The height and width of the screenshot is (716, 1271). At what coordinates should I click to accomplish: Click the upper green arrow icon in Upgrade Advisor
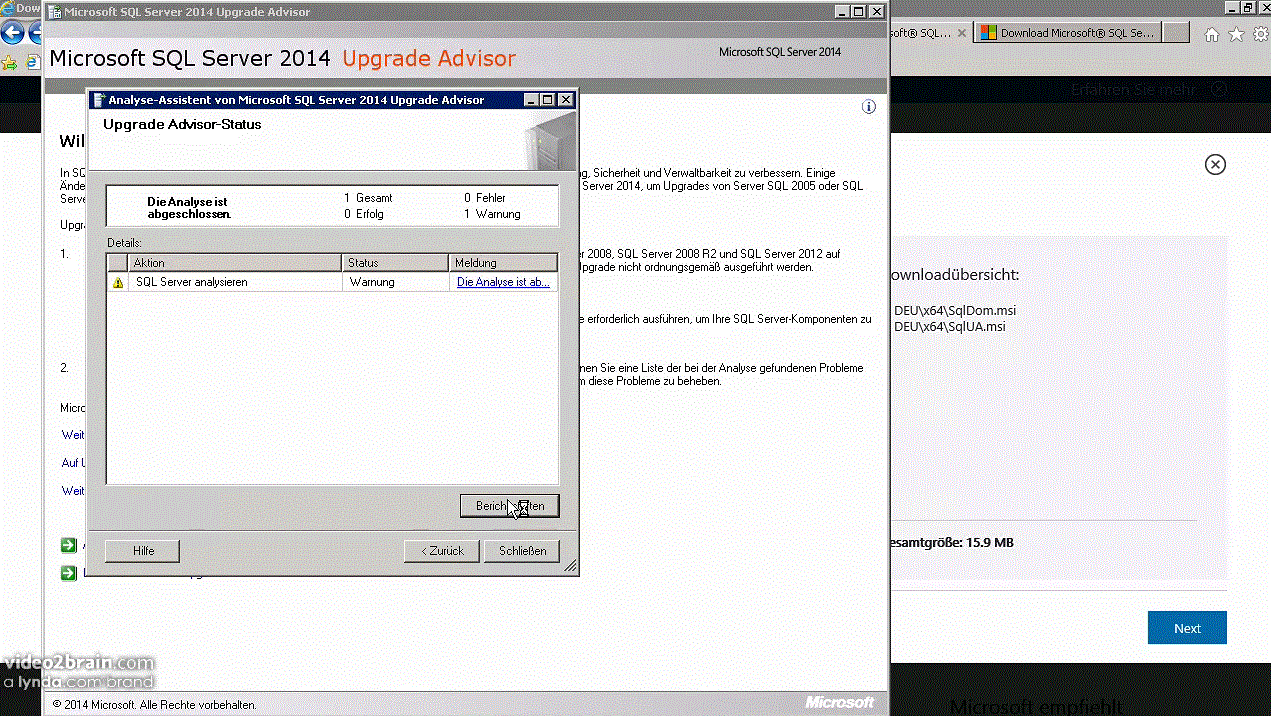68,545
